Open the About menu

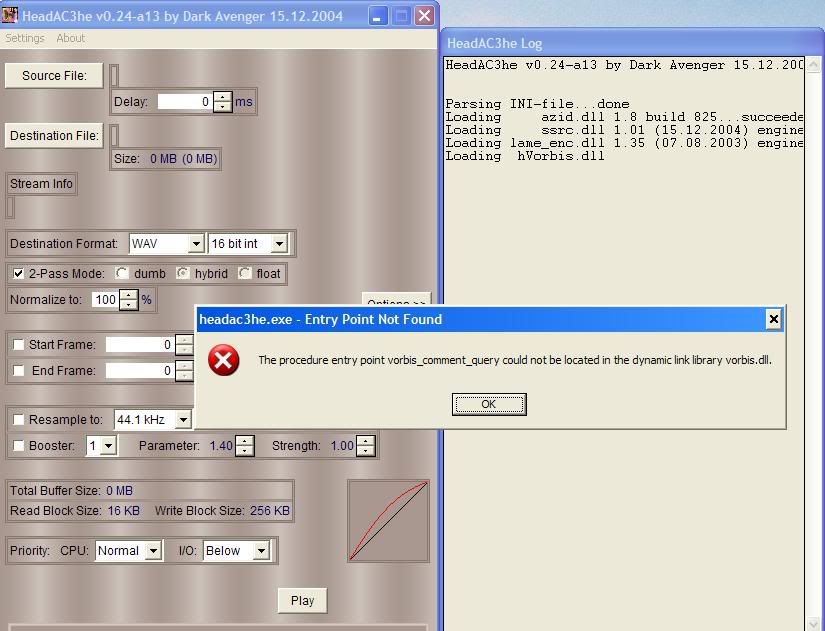[71, 38]
